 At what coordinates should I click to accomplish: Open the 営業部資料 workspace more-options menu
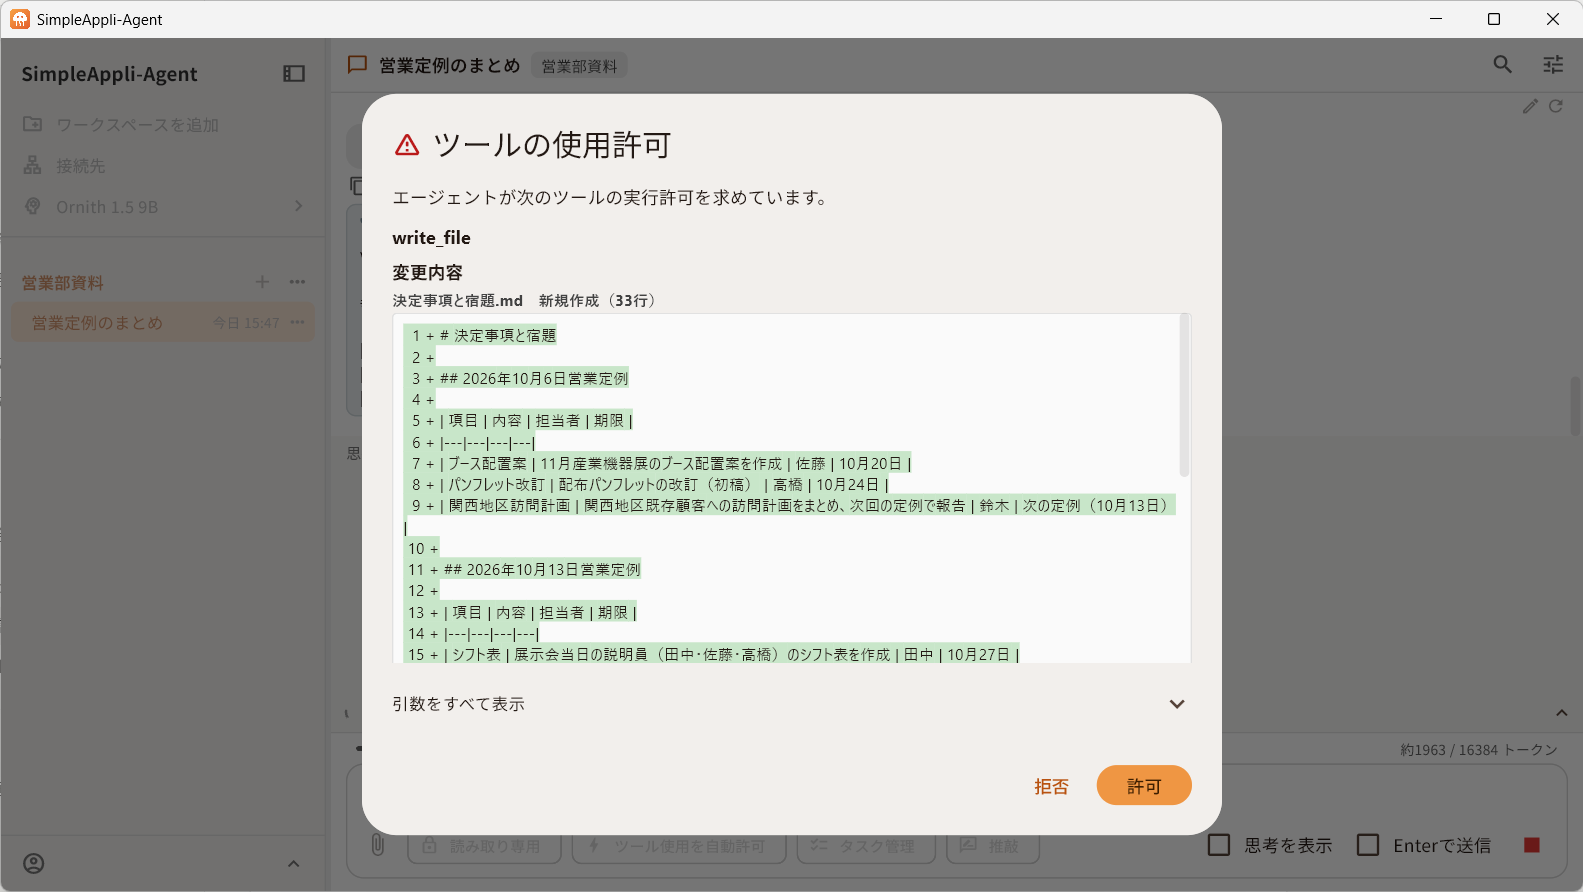click(297, 282)
